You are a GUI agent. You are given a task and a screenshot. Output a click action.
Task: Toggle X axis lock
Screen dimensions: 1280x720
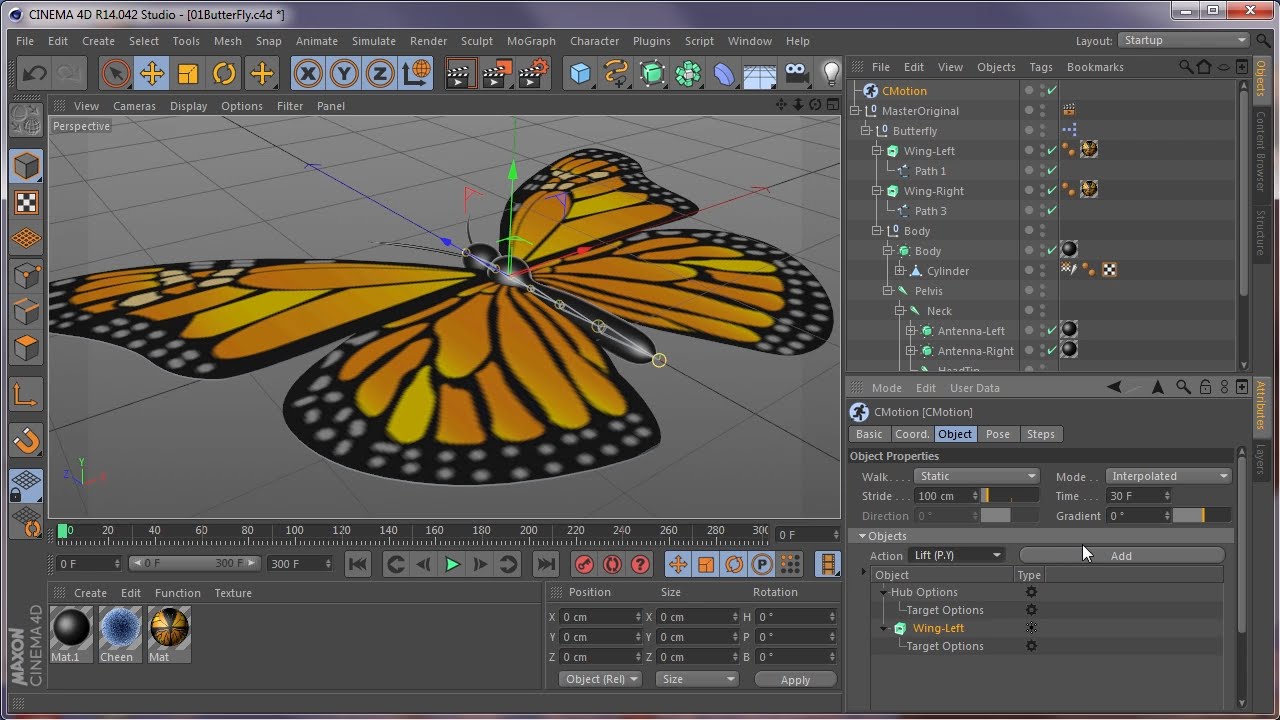tap(308, 73)
